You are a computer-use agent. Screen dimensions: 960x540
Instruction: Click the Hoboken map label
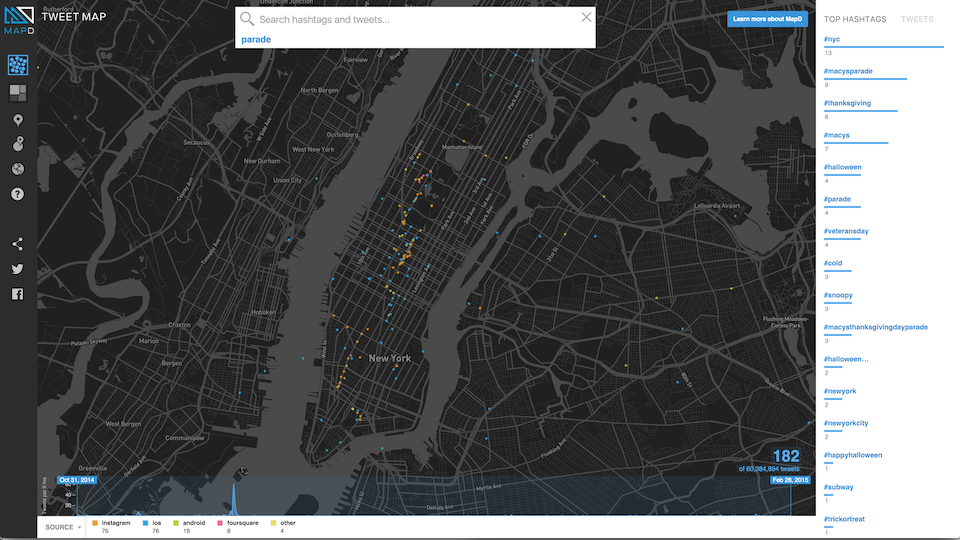(264, 312)
